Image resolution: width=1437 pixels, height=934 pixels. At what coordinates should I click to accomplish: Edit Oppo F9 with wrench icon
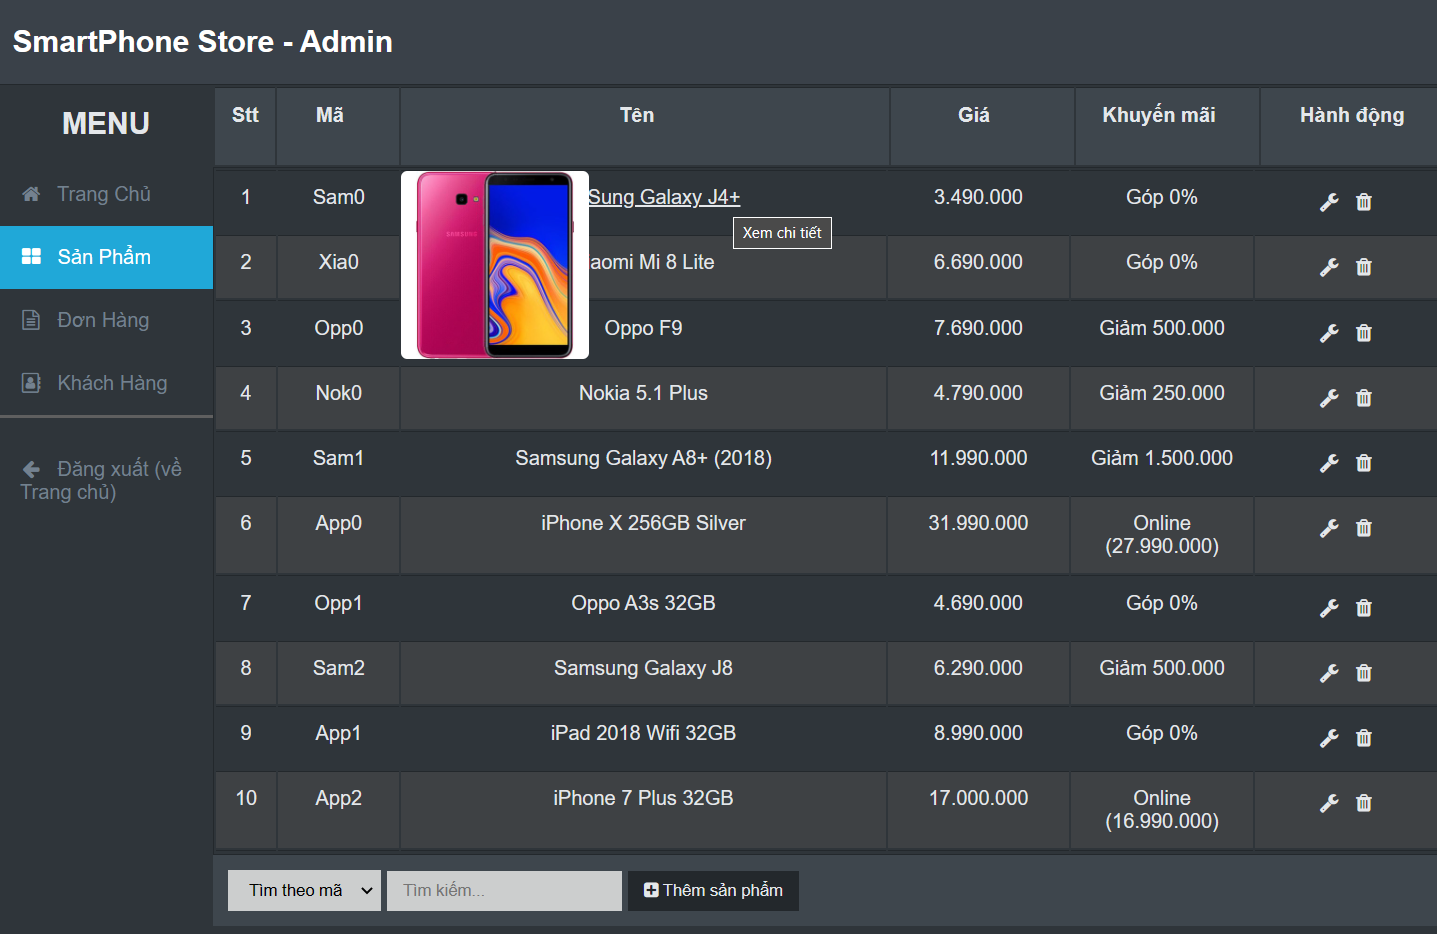coord(1329,333)
